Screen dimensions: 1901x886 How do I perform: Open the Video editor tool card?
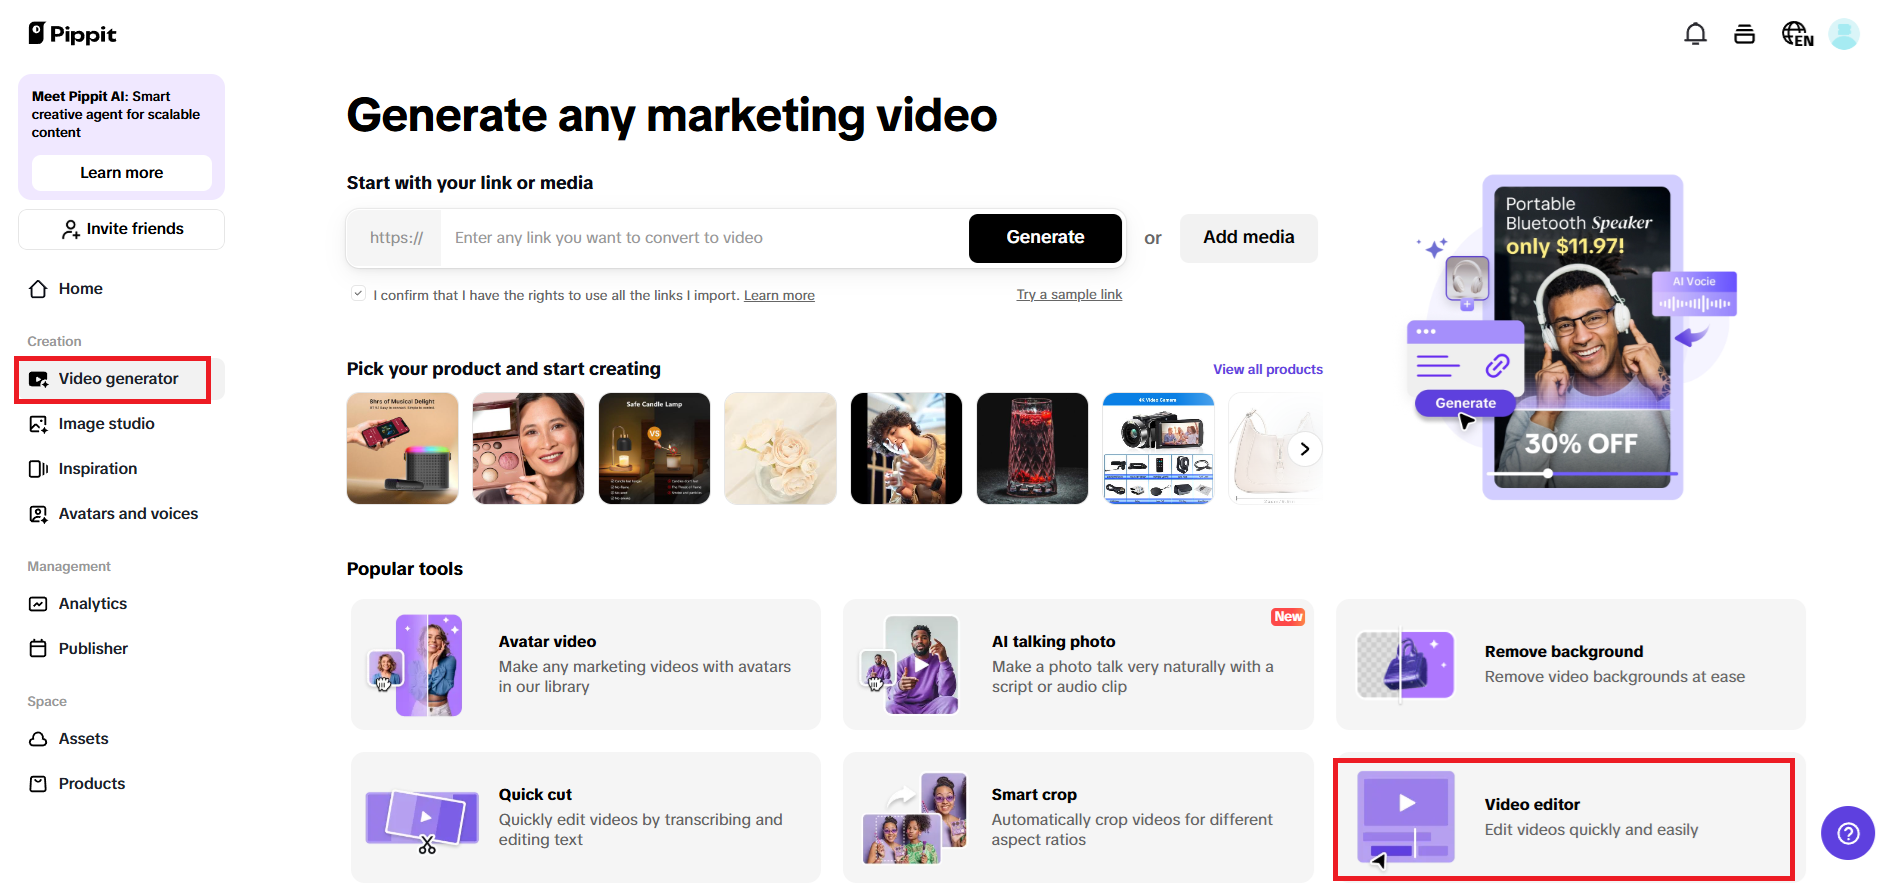click(x=1571, y=818)
